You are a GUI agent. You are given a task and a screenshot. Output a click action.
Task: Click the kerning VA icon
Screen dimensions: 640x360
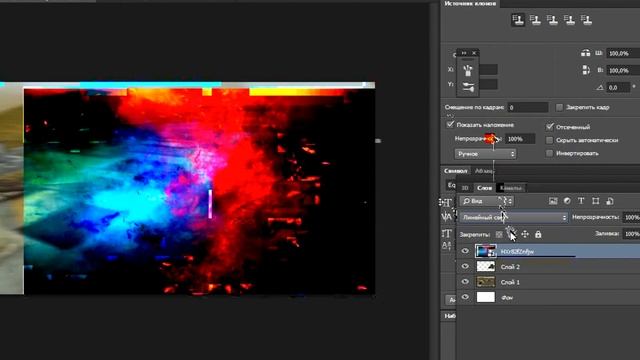tap(446, 217)
